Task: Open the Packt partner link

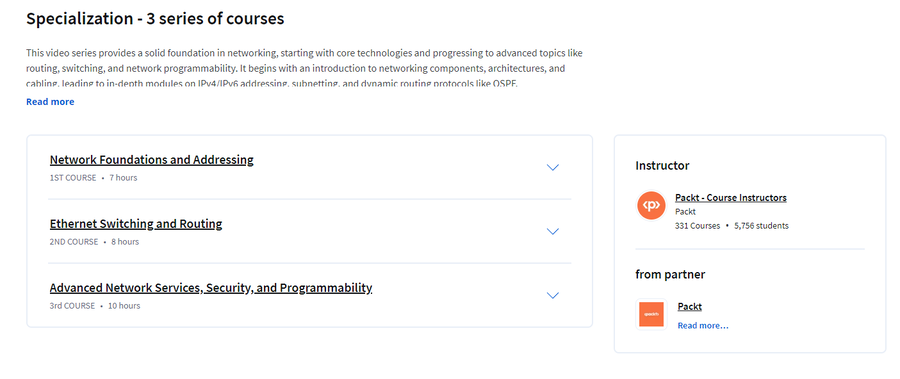Action: pyautogui.click(x=689, y=307)
